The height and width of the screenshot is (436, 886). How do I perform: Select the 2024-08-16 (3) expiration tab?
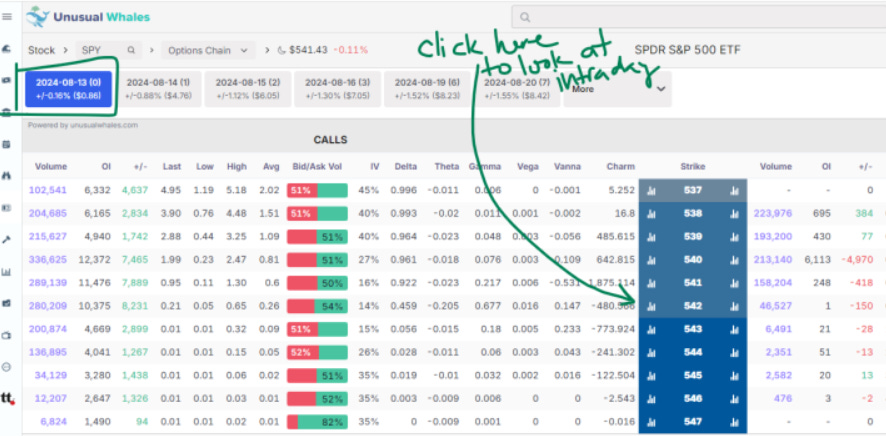click(x=337, y=89)
